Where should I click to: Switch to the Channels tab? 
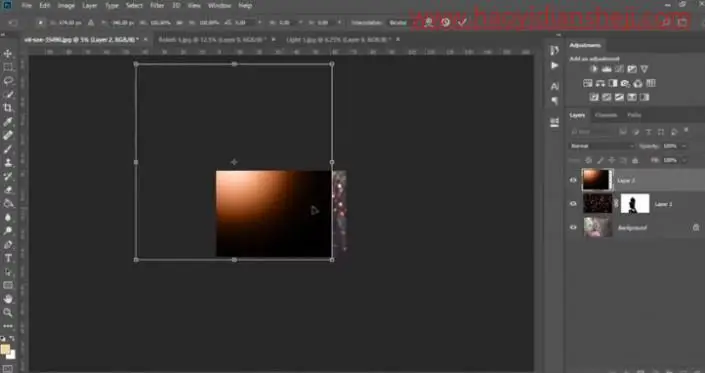click(606, 115)
